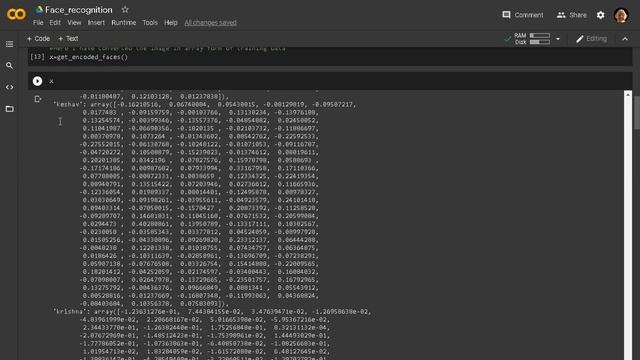This screenshot has width=640, height=360.
Task: Click the page vertical scrollbar
Action: (637, 114)
